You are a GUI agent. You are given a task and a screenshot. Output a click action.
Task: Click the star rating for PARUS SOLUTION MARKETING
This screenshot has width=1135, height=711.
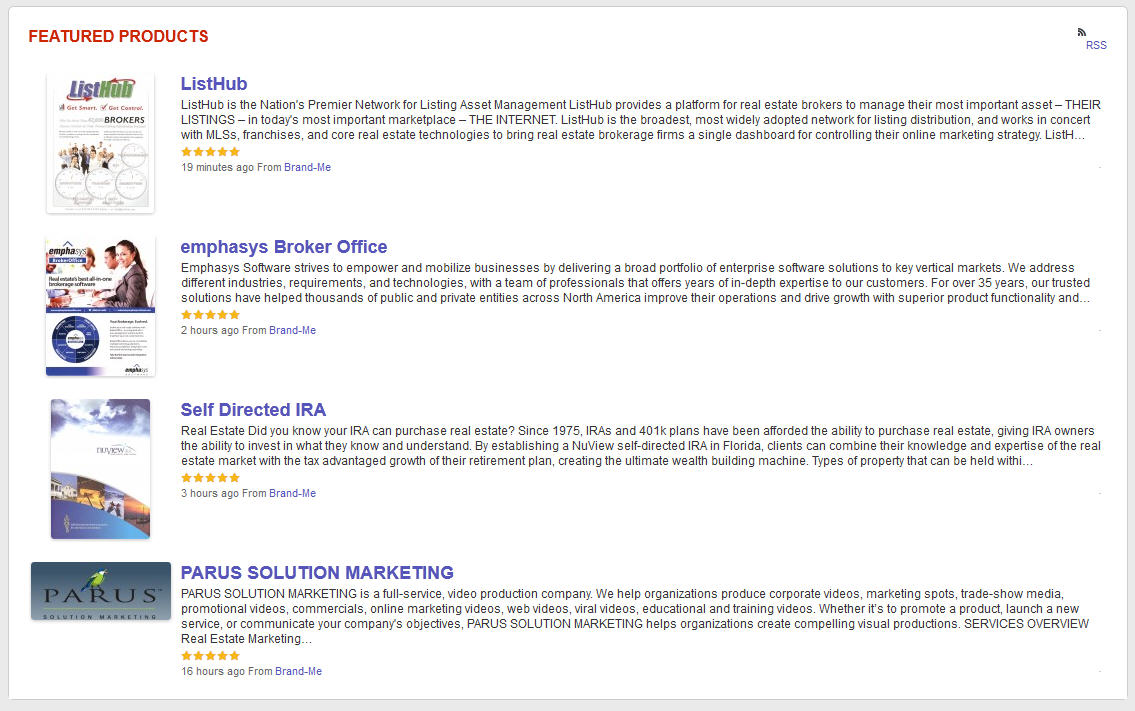click(x=210, y=656)
